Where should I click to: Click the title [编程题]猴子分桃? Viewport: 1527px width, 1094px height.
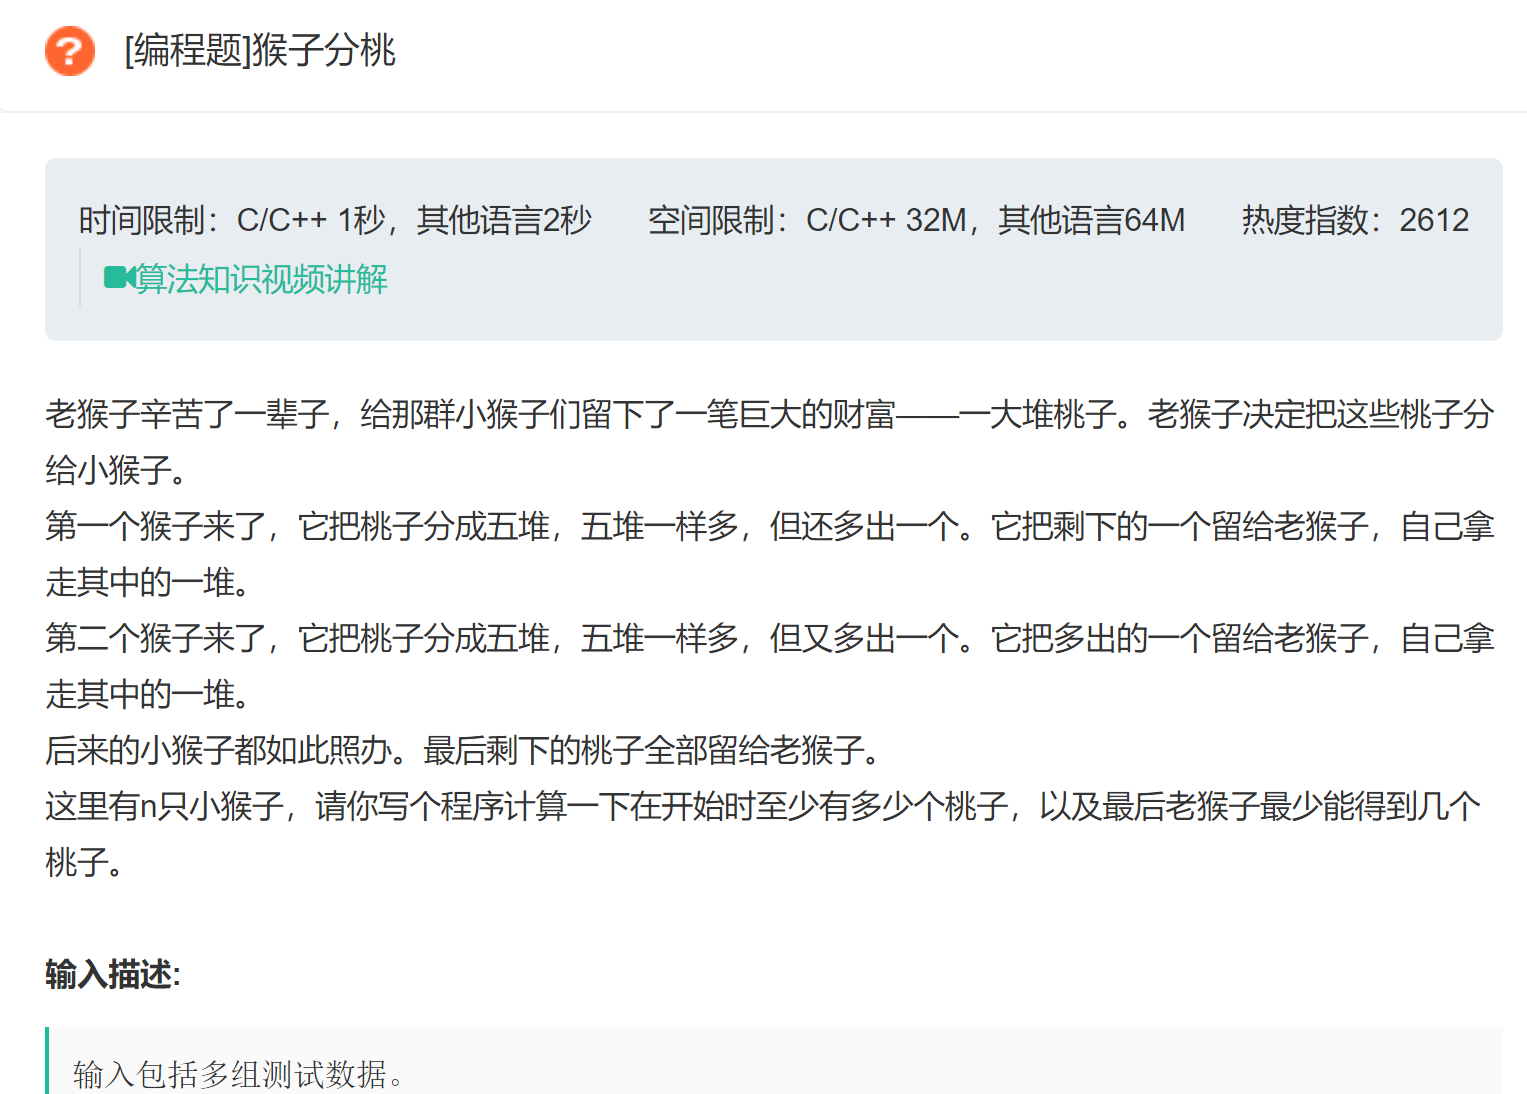click(260, 50)
